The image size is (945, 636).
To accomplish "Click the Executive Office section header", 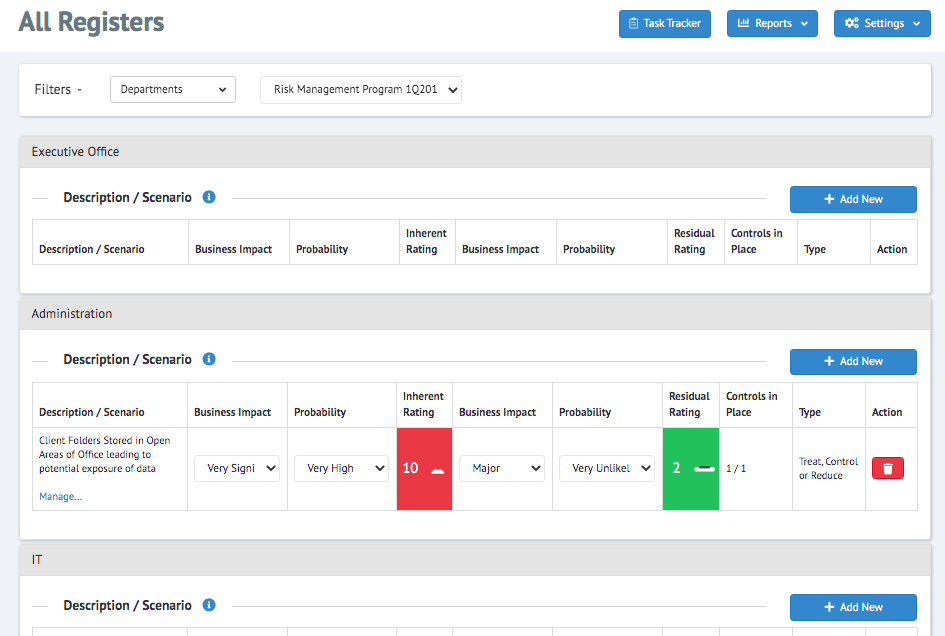I will 475,152.
